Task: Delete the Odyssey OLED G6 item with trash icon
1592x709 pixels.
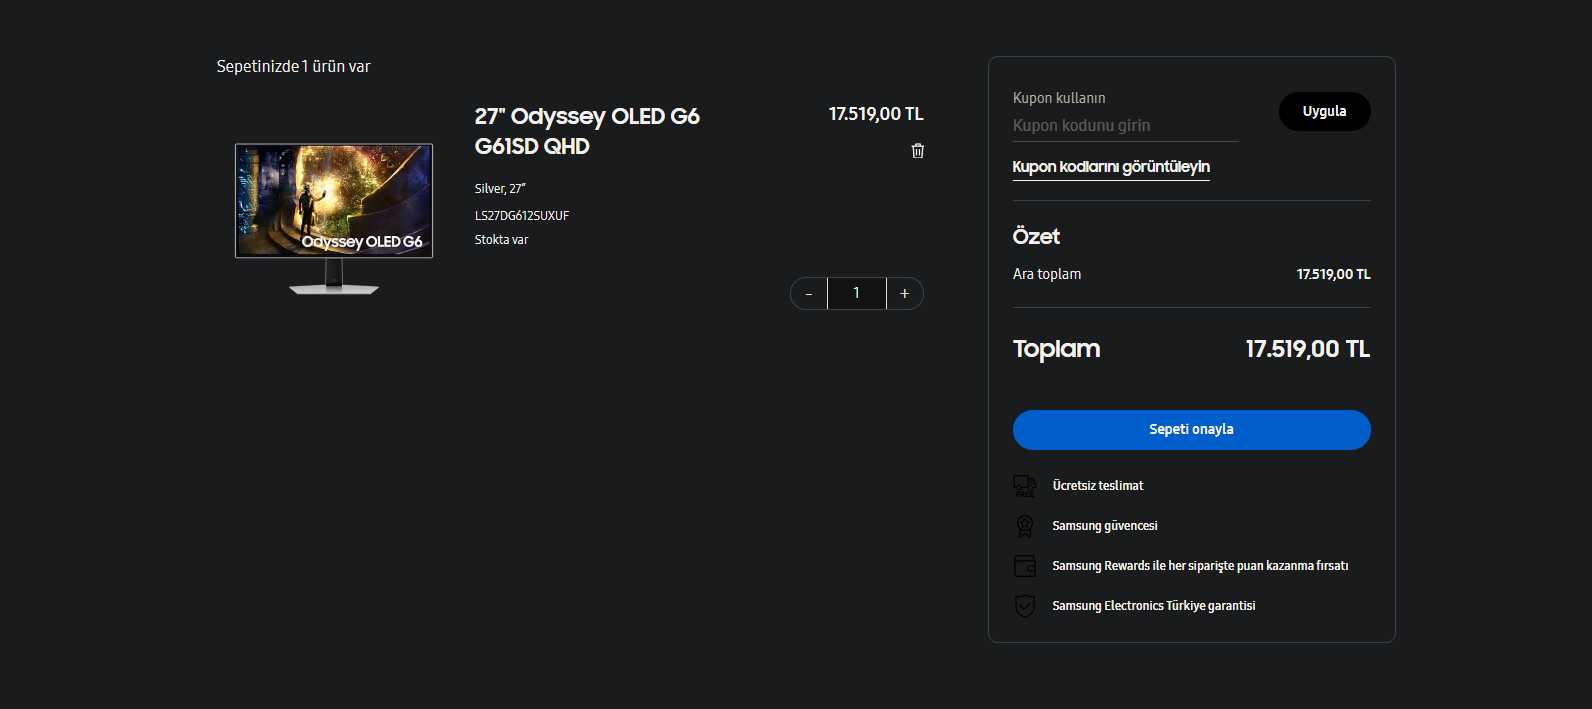Action: point(918,151)
